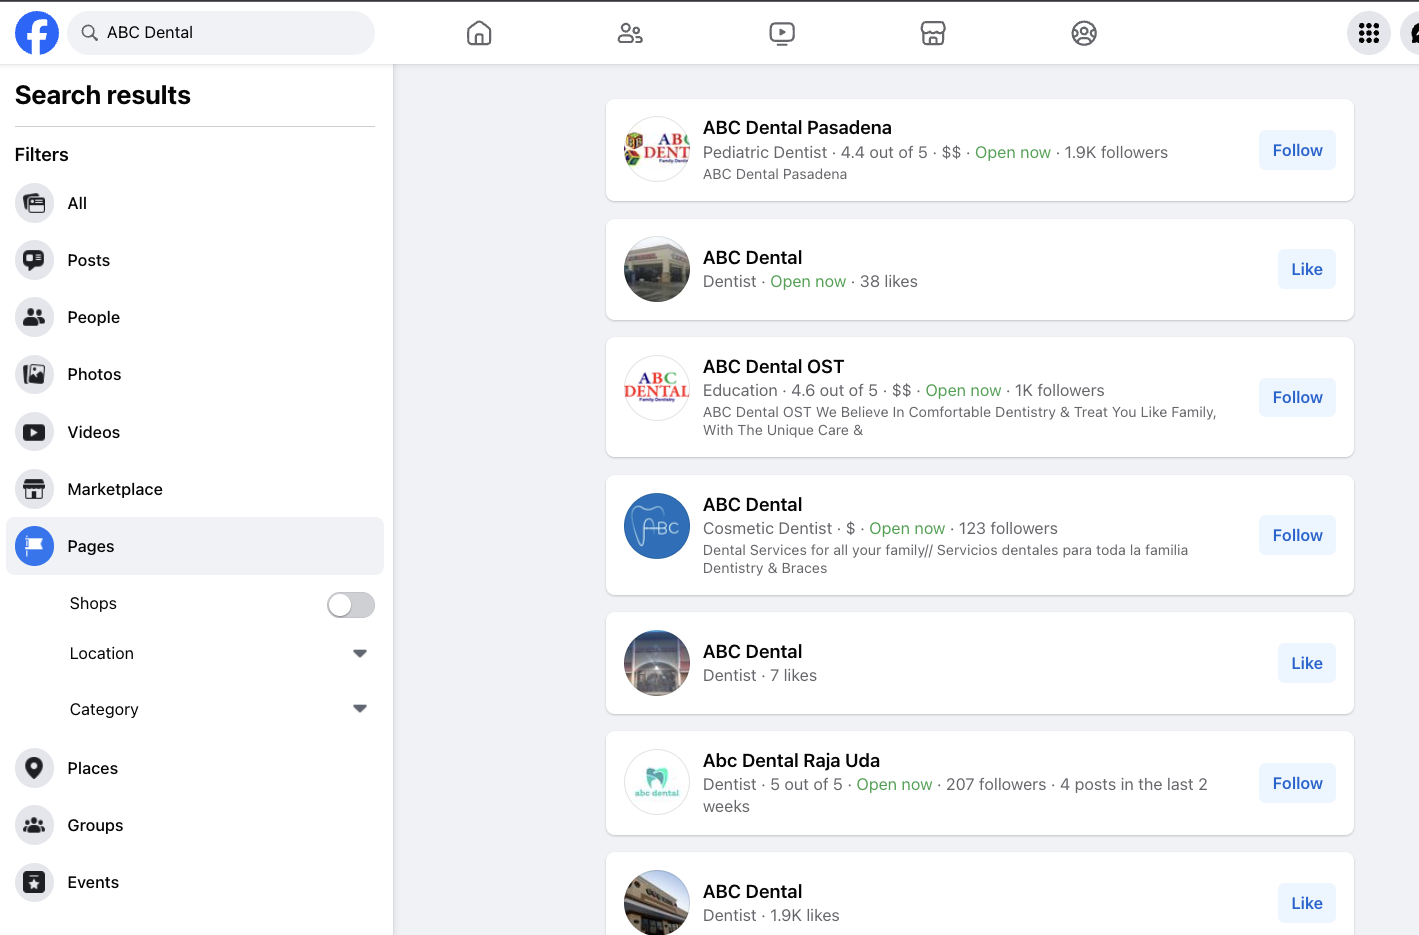1419x935 pixels.
Task: Follow ABC Dental OST
Action: [1297, 397]
